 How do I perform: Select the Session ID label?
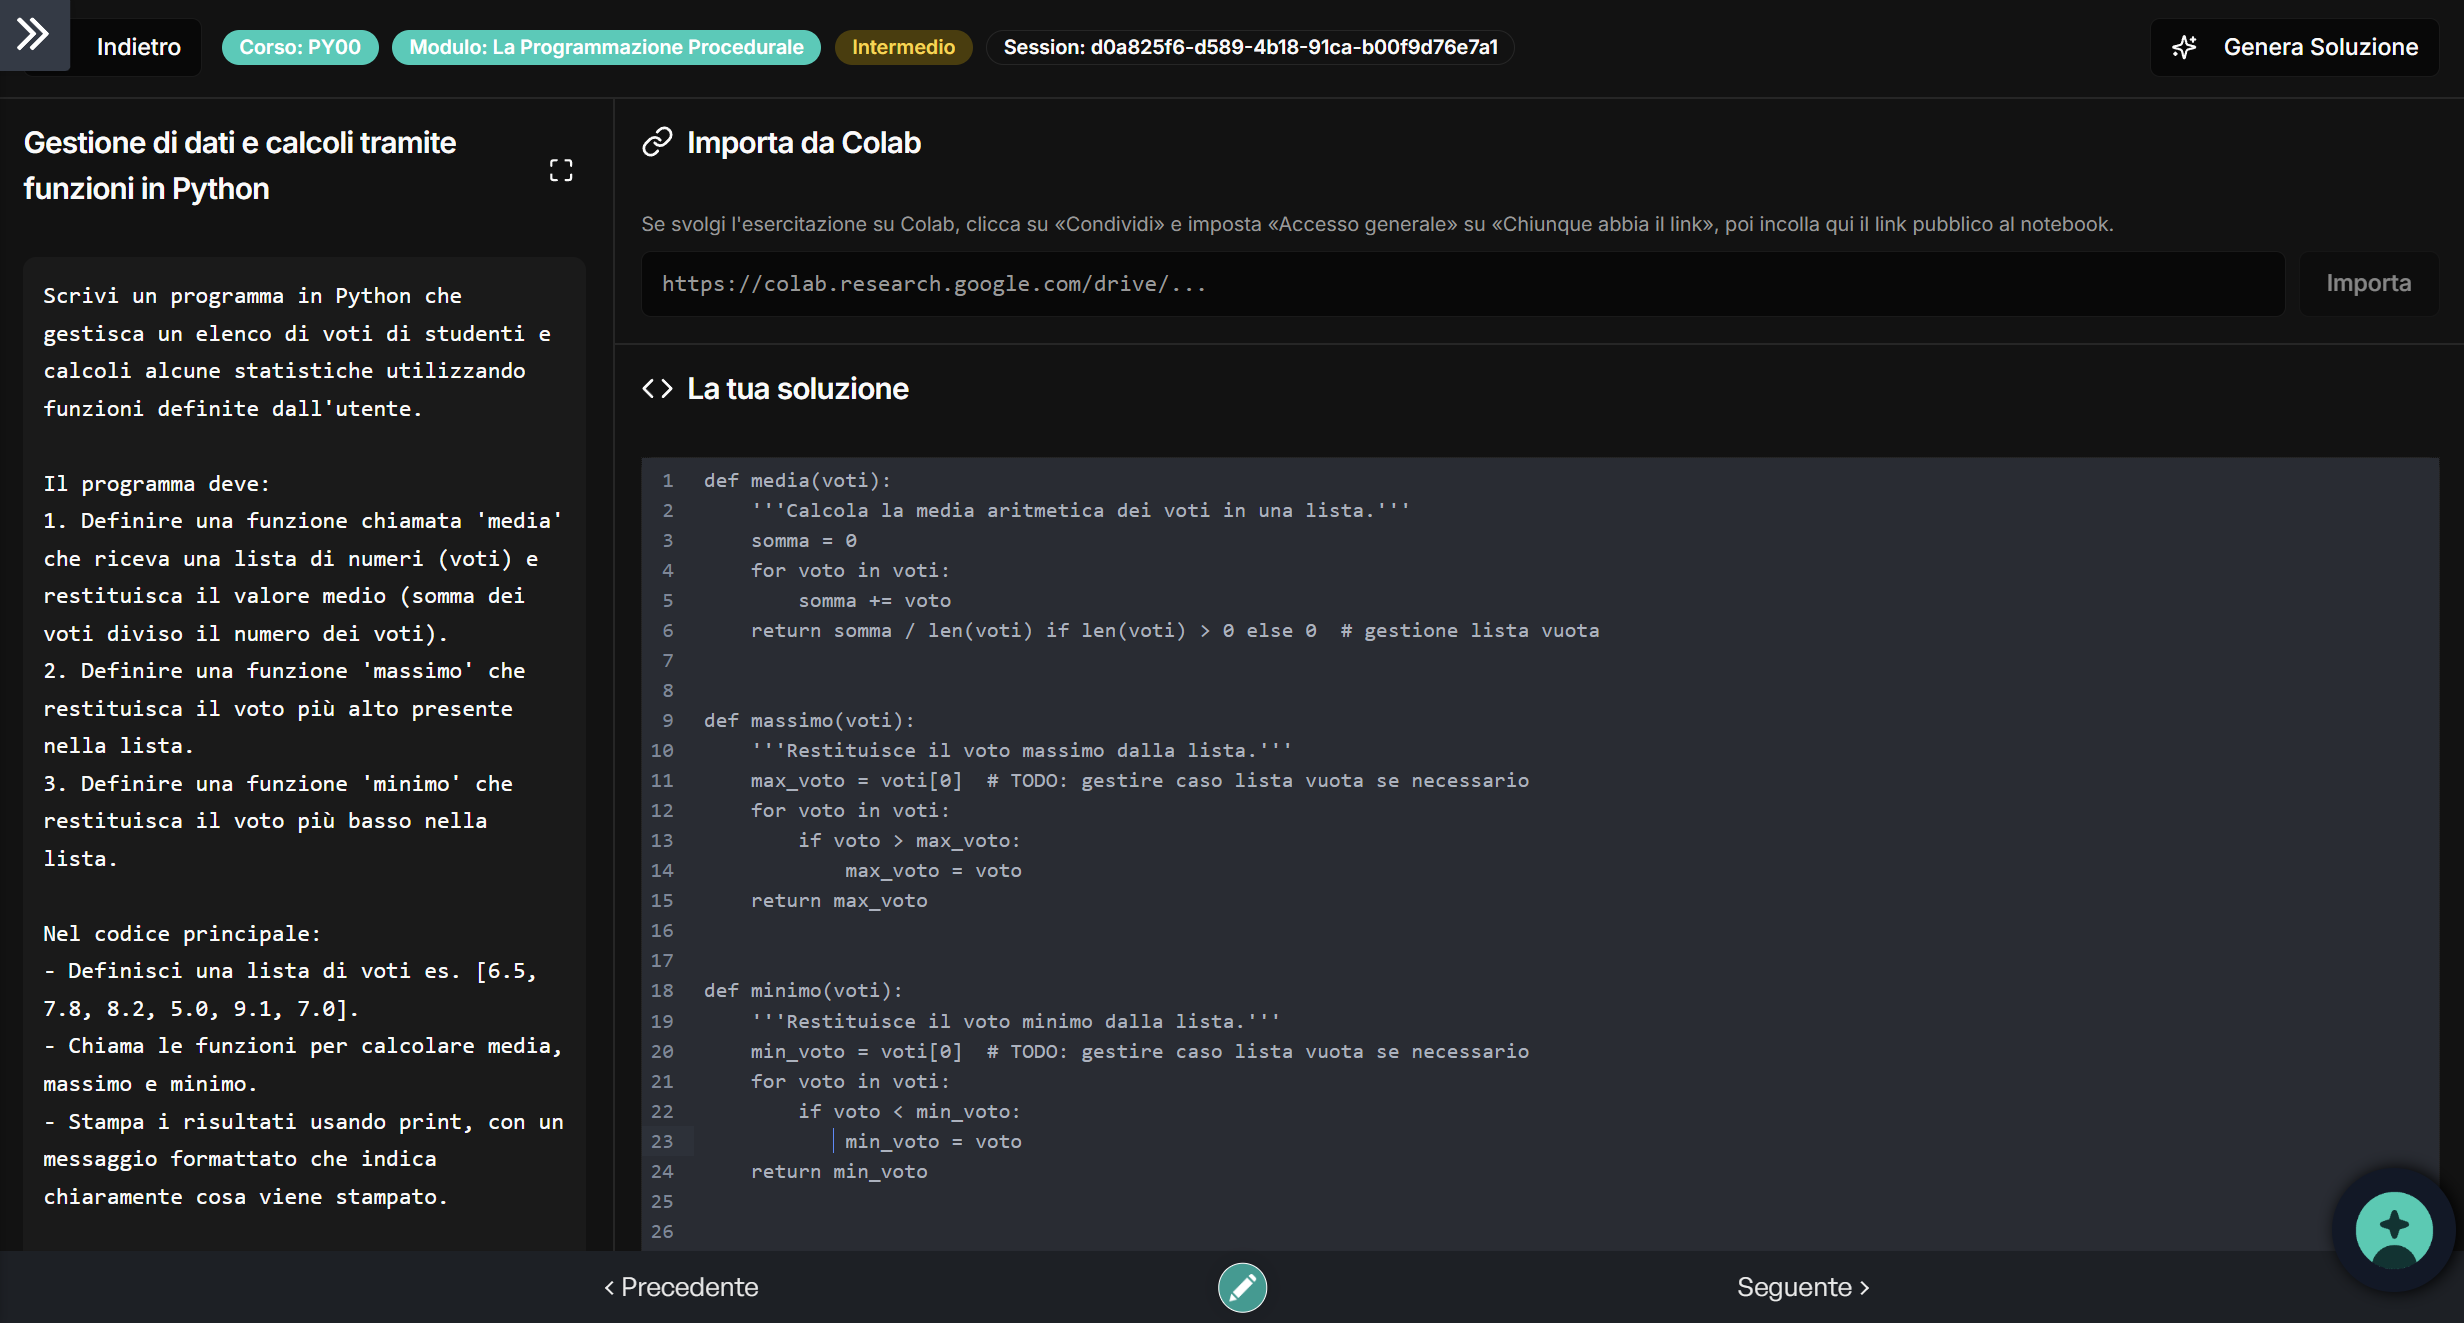1250,47
